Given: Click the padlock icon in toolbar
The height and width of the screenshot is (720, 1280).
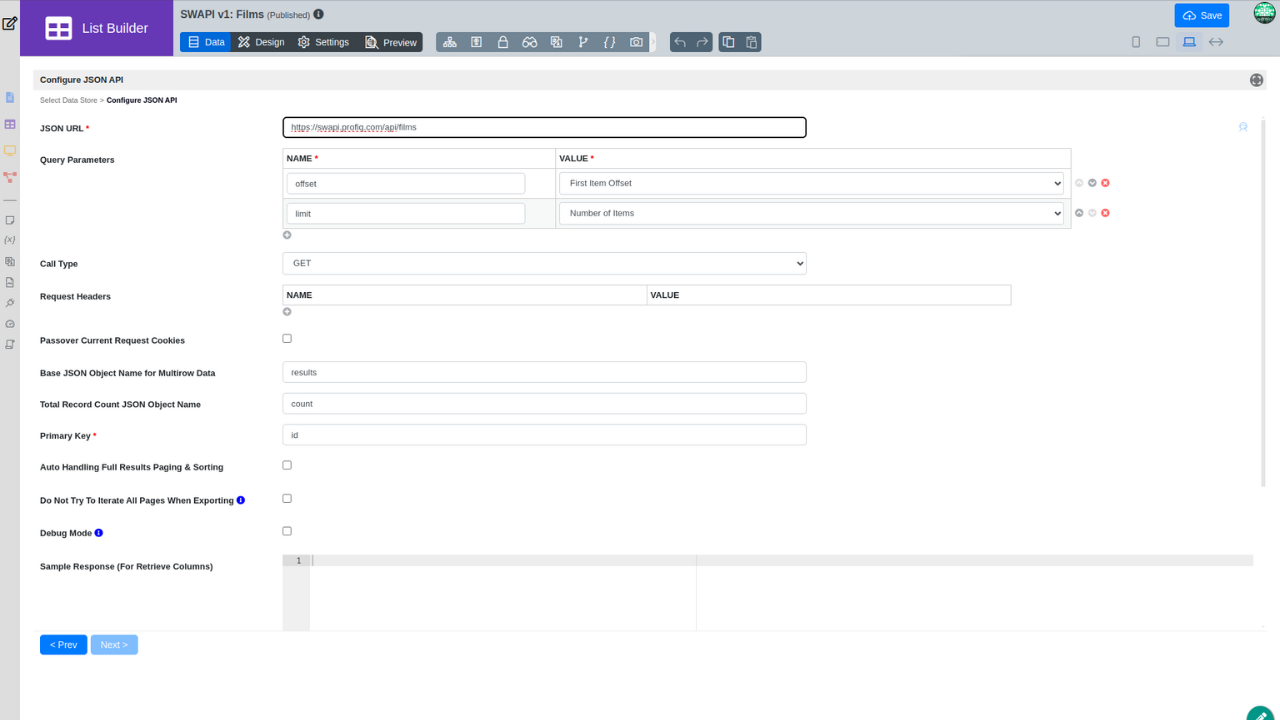Looking at the screenshot, I should (503, 42).
